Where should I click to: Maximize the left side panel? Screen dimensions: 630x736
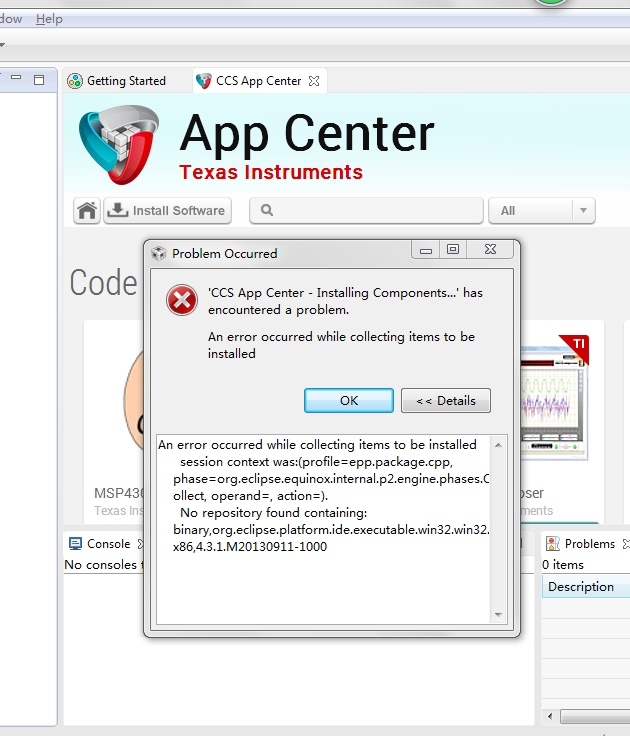coord(39,80)
